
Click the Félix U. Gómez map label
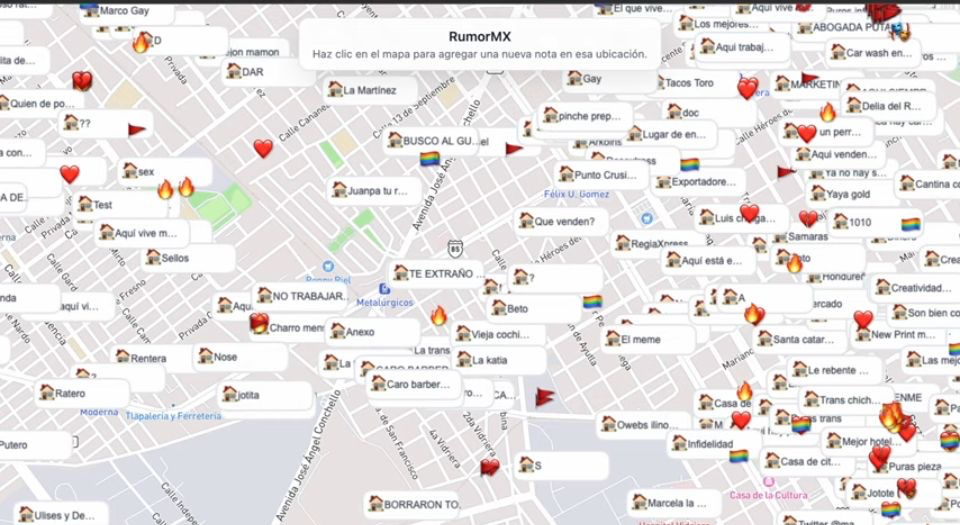click(x=576, y=194)
